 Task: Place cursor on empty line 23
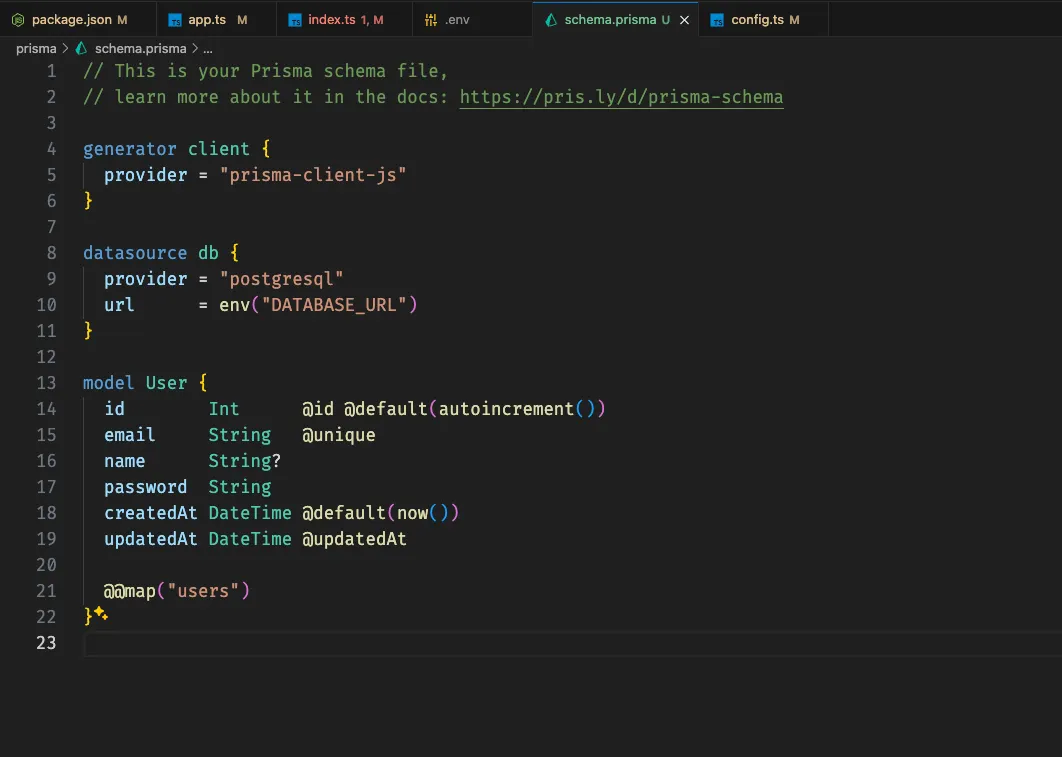point(572,643)
